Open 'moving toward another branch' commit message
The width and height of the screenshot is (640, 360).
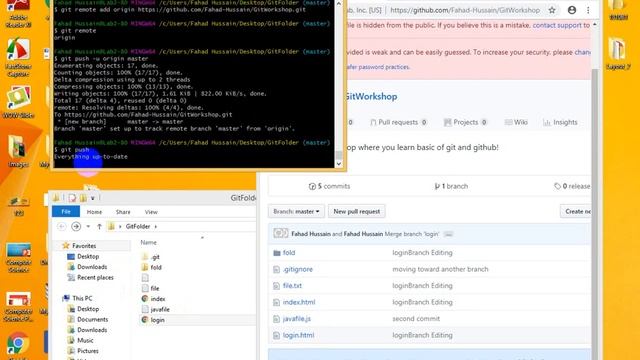click(x=440, y=269)
